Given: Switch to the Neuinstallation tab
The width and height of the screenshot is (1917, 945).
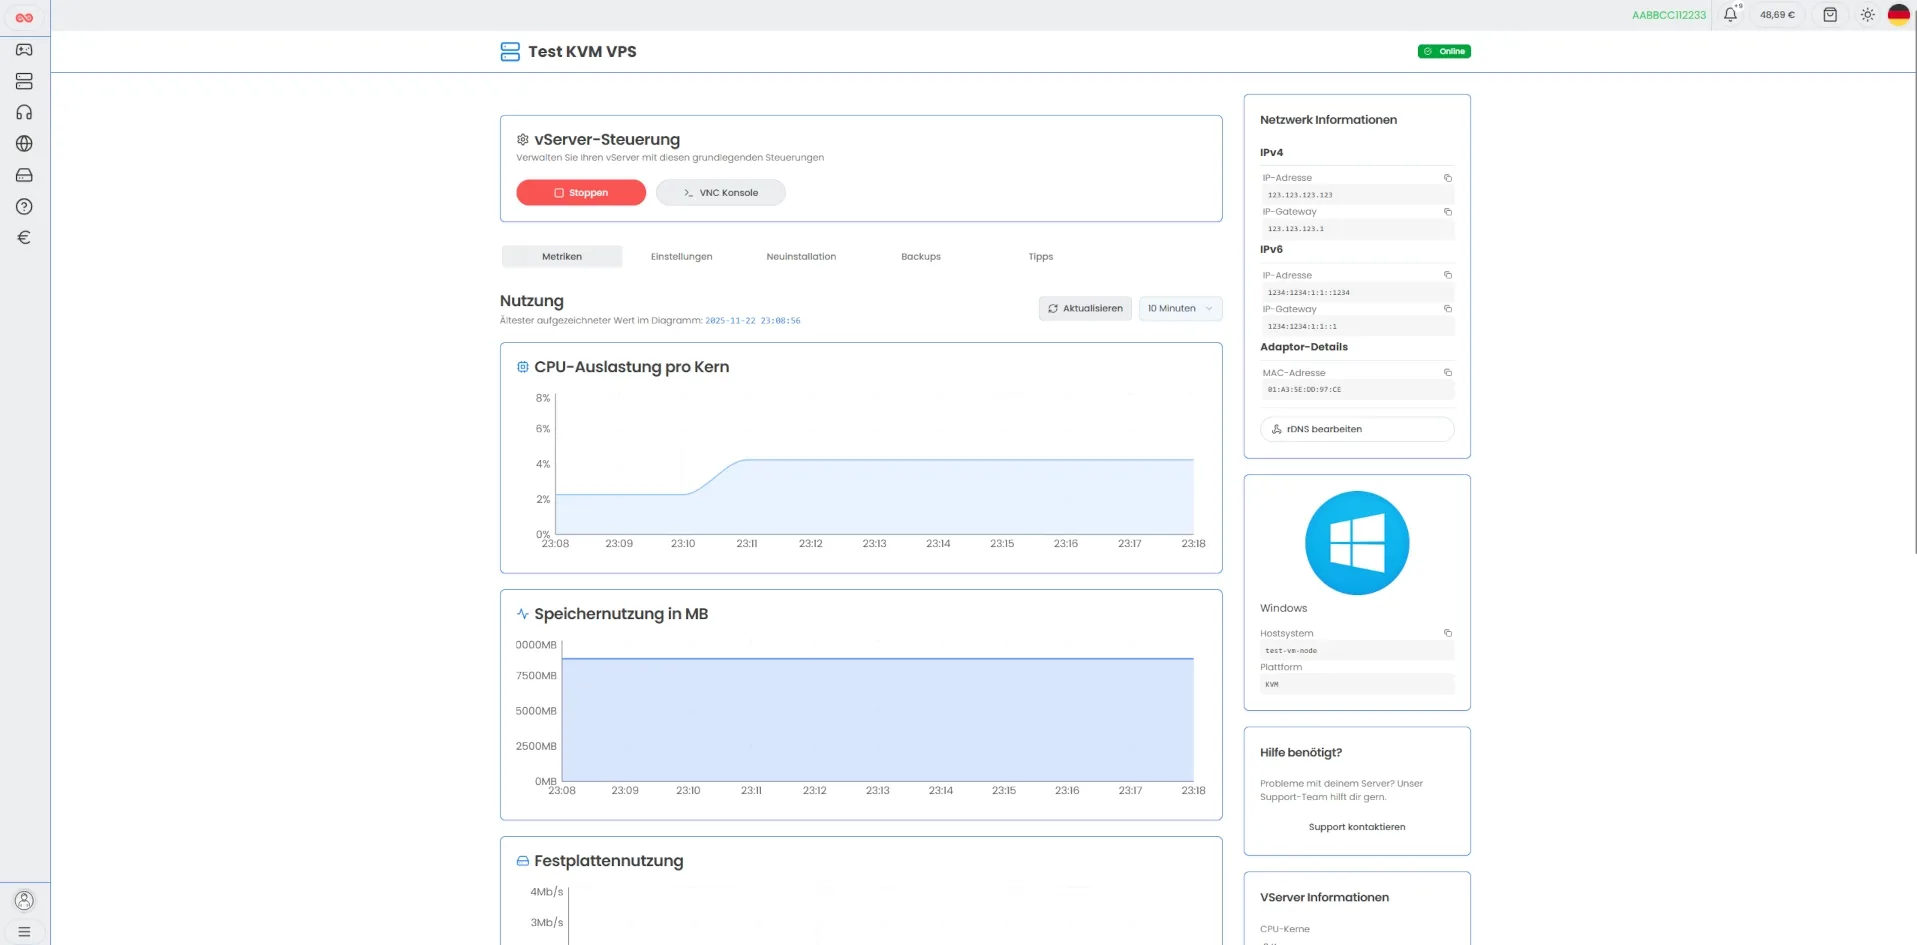Looking at the screenshot, I should (801, 257).
